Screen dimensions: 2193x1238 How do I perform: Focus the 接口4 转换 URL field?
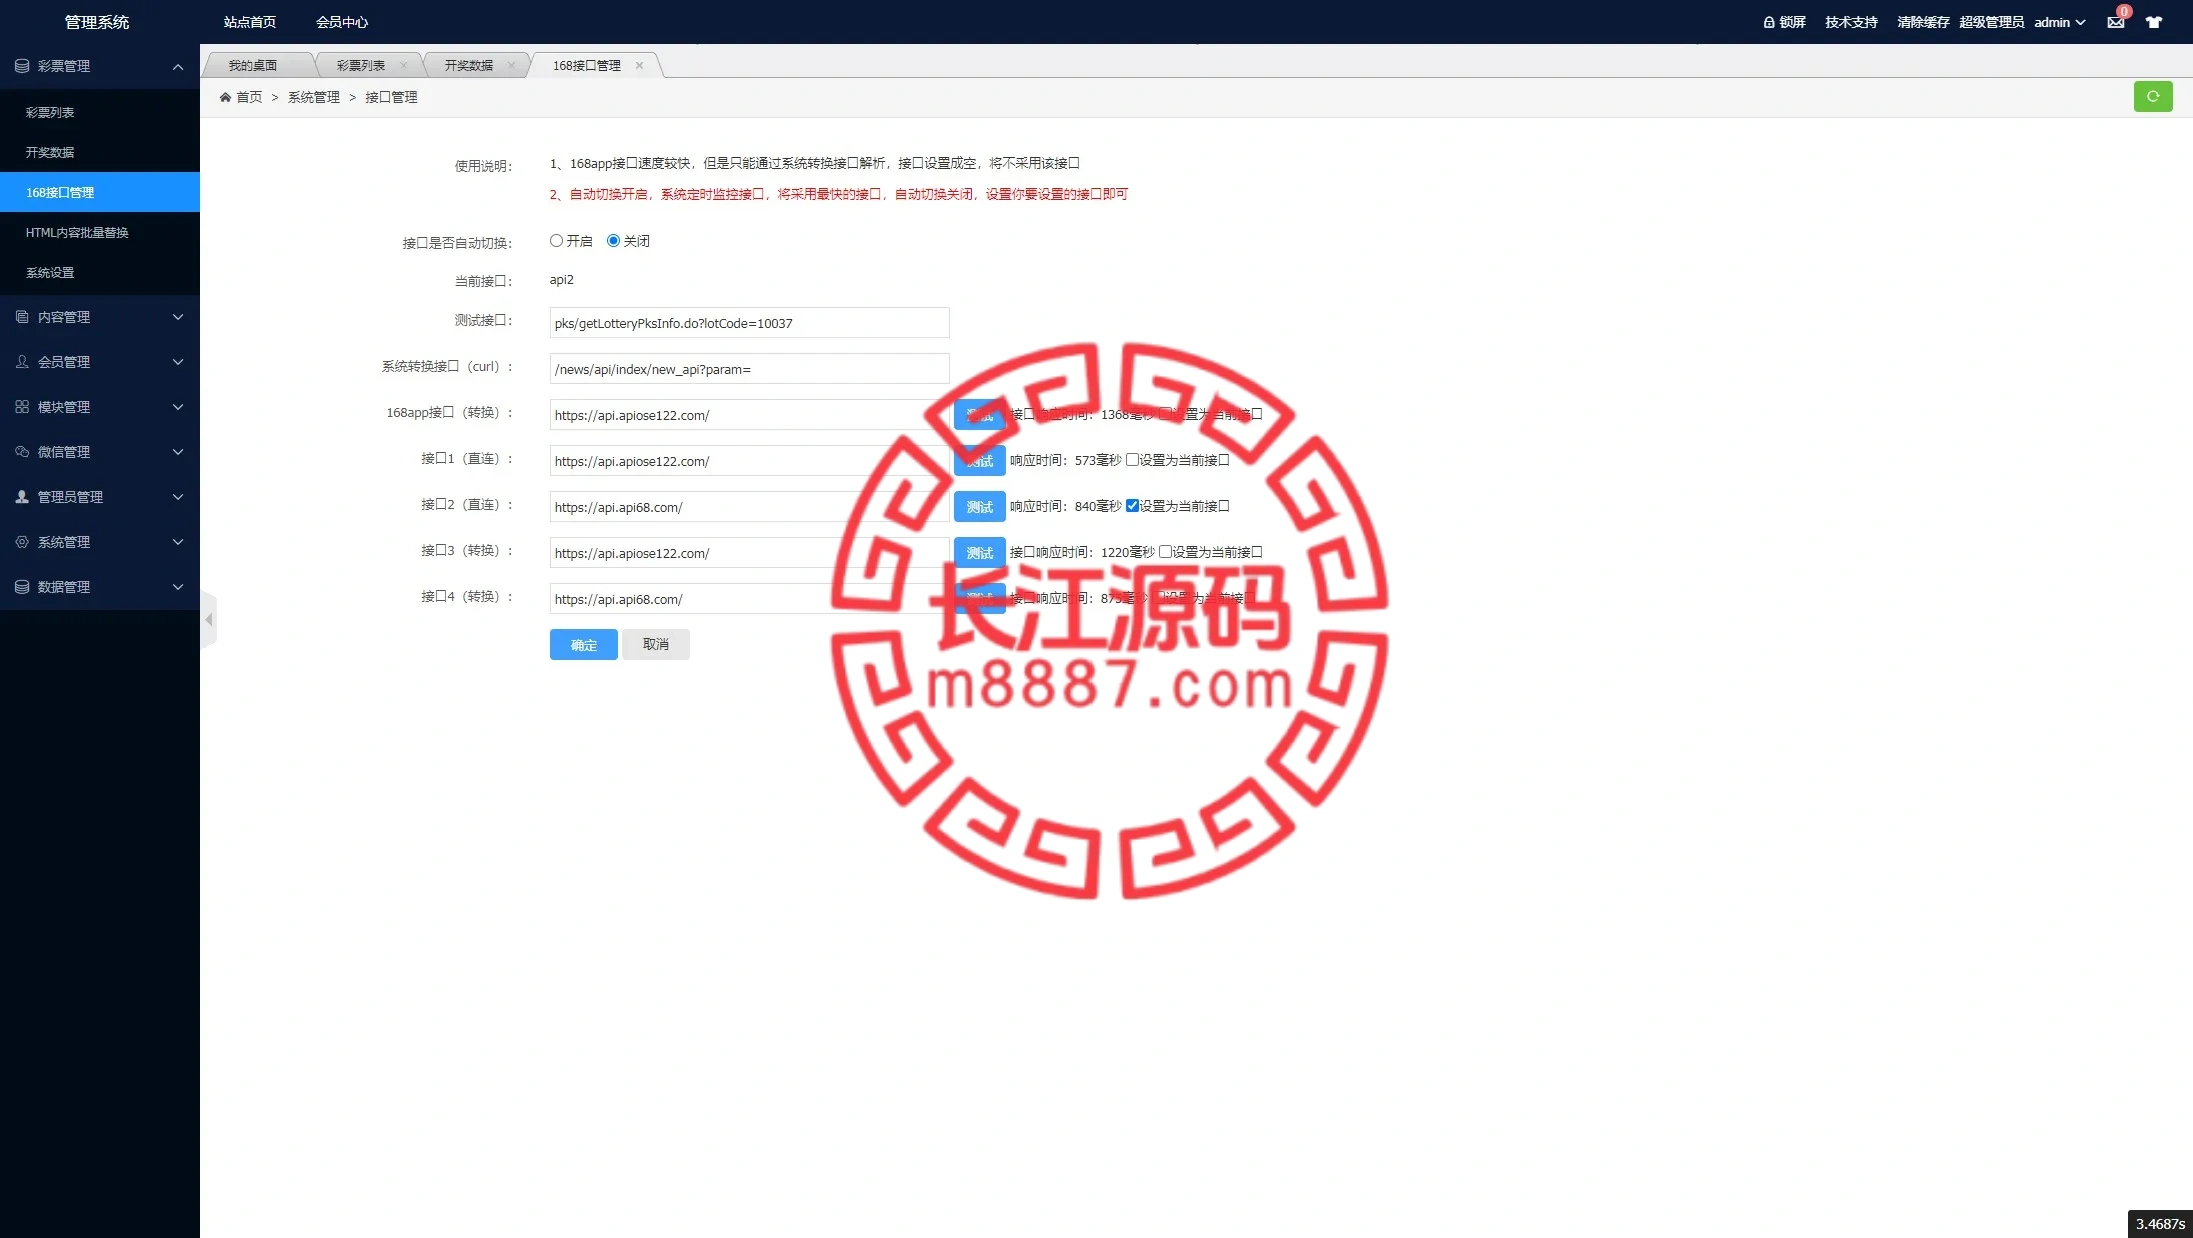tap(749, 599)
